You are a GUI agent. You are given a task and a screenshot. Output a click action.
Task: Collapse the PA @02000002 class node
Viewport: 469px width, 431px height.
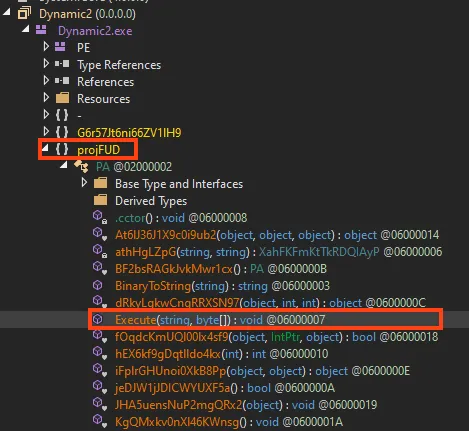64,165
